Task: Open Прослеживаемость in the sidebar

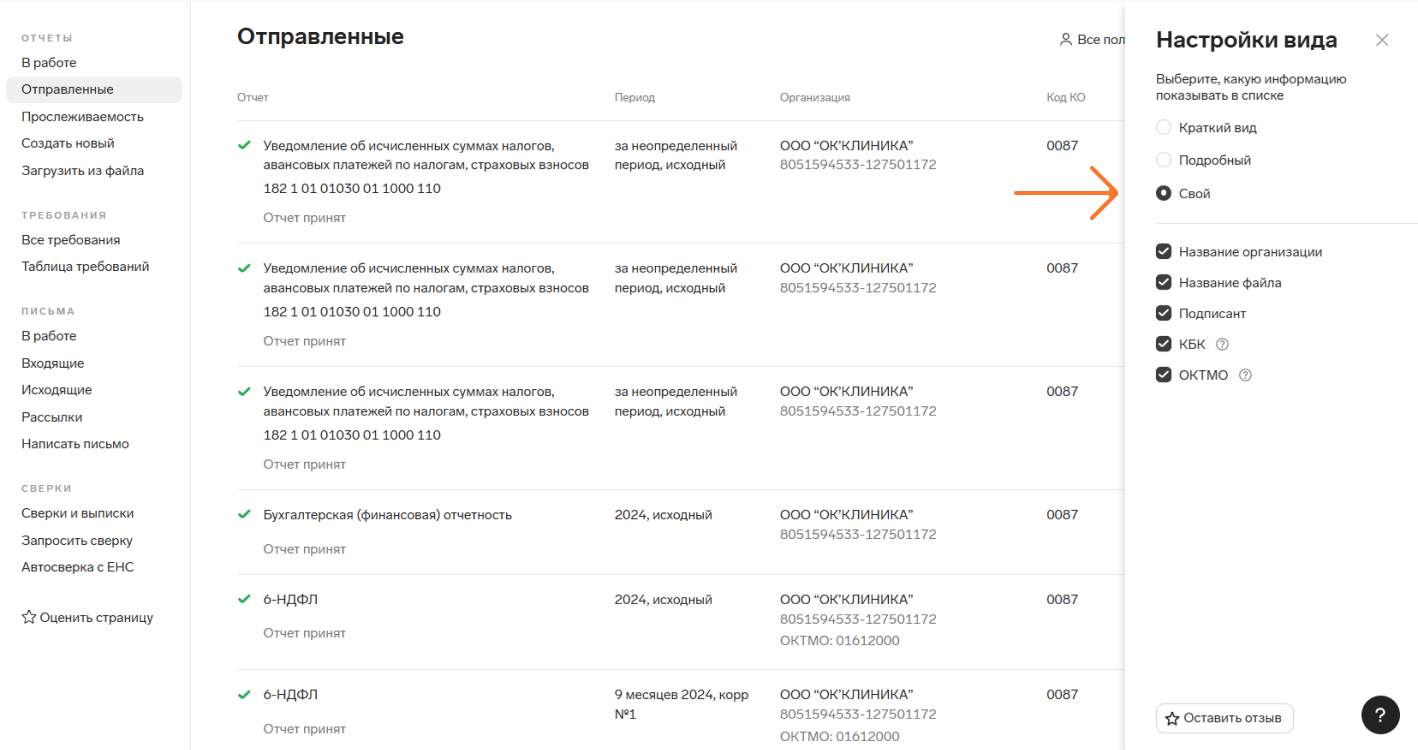Action: 83,116
